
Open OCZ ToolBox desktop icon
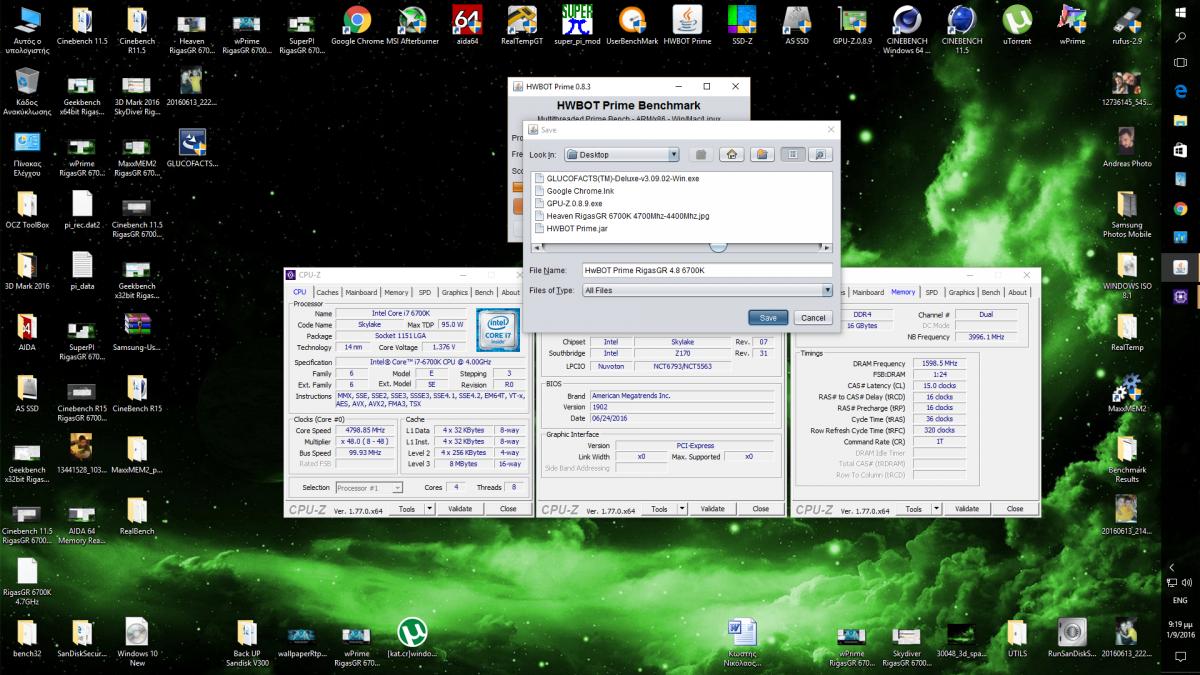click(26, 210)
